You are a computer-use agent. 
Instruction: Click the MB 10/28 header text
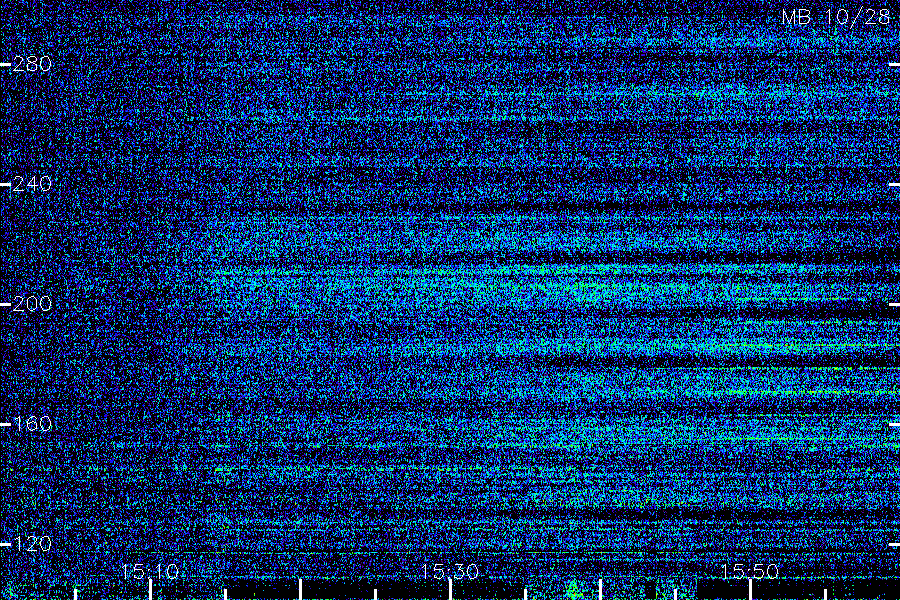tap(836, 17)
